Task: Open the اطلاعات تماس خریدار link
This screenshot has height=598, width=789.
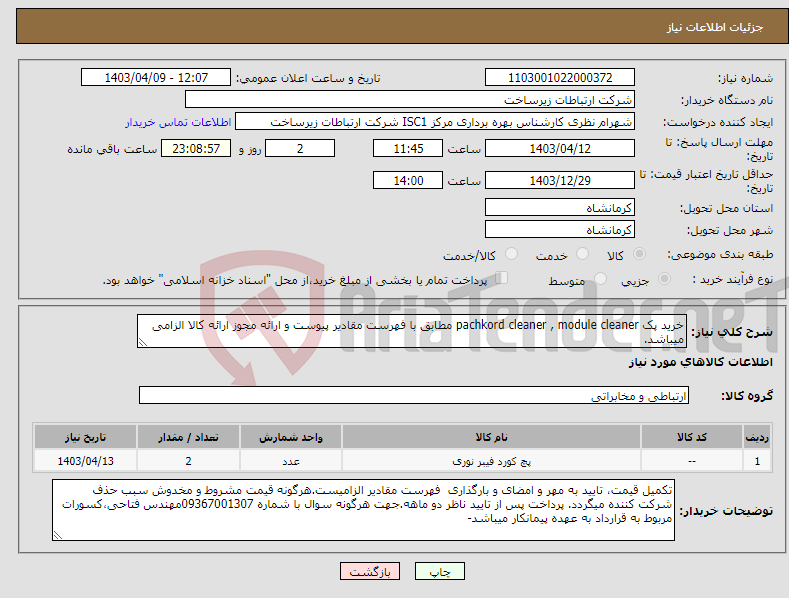Action: pos(178,122)
